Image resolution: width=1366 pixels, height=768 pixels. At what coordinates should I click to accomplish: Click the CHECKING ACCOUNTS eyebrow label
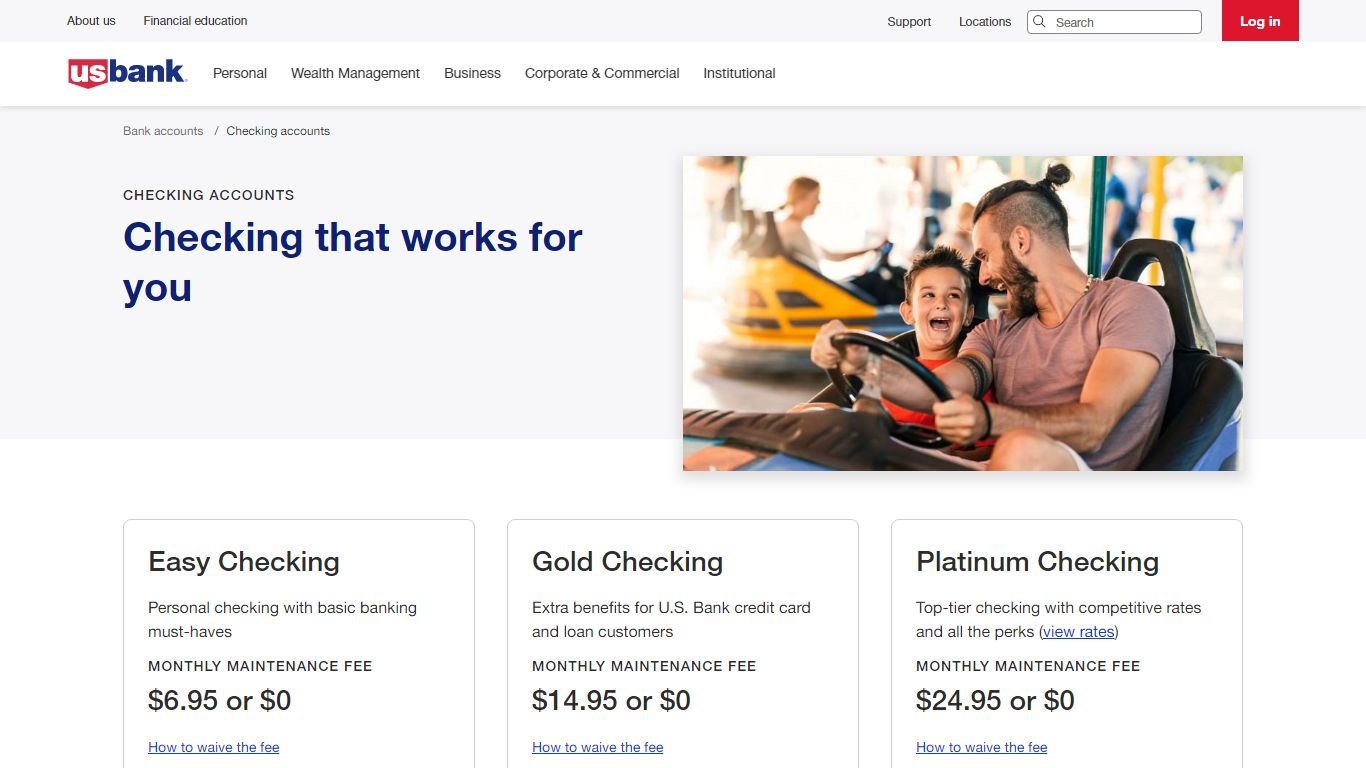[209, 195]
